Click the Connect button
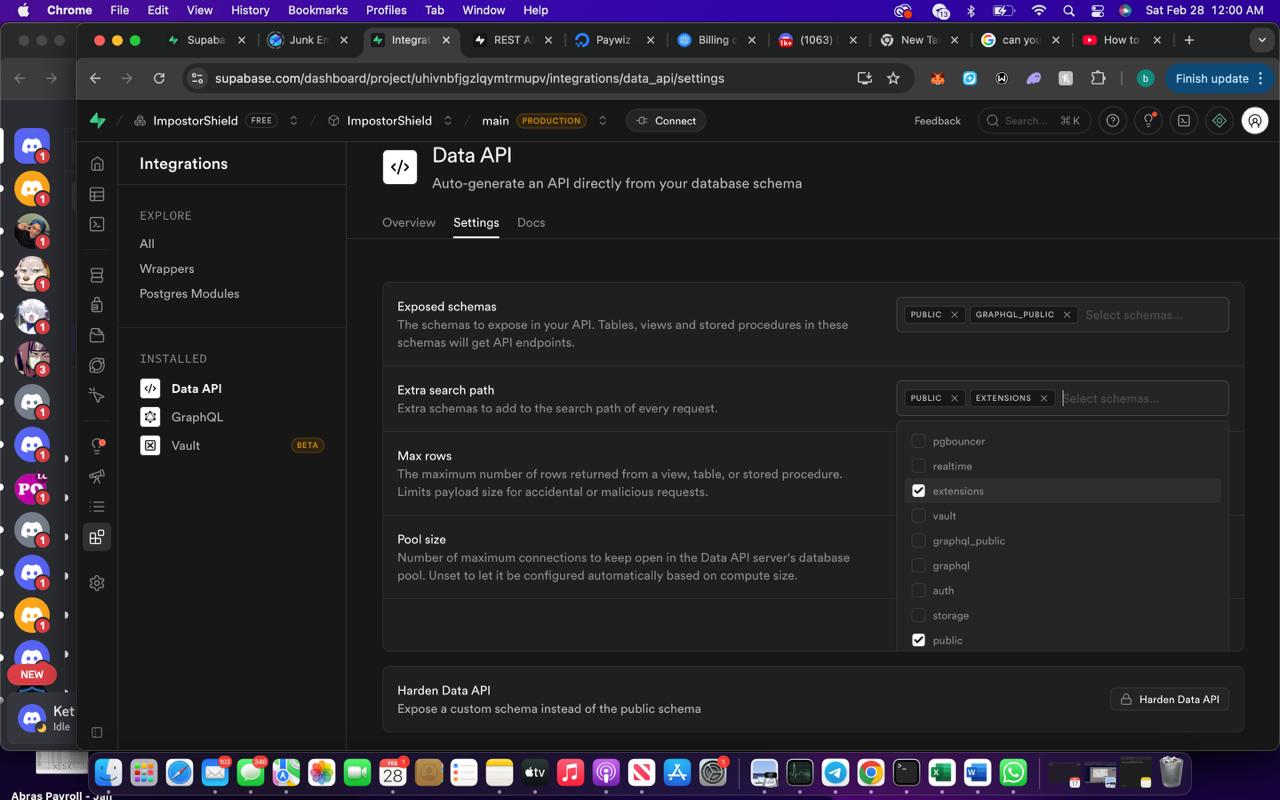This screenshot has height=800, width=1280. coord(666,121)
